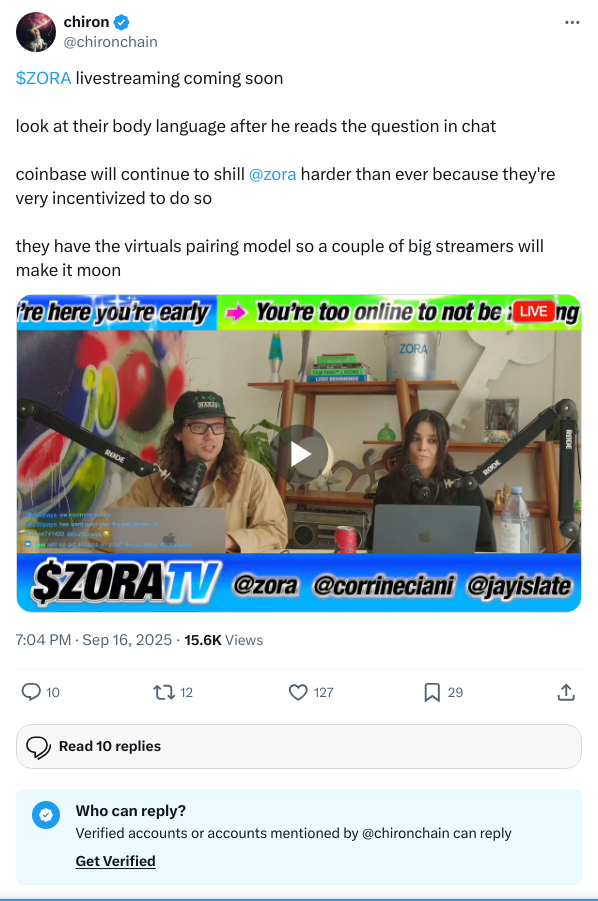Like the post with the heart icon

(298, 692)
